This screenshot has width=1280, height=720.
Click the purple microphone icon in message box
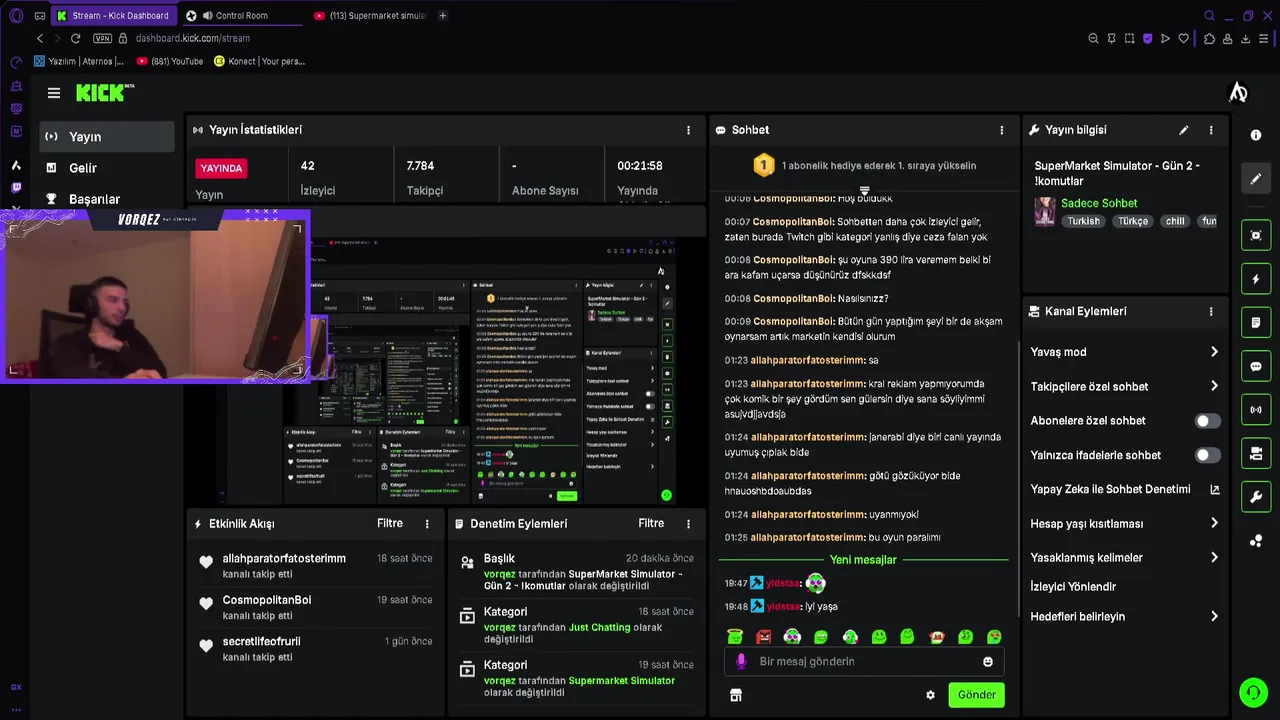[741, 661]
